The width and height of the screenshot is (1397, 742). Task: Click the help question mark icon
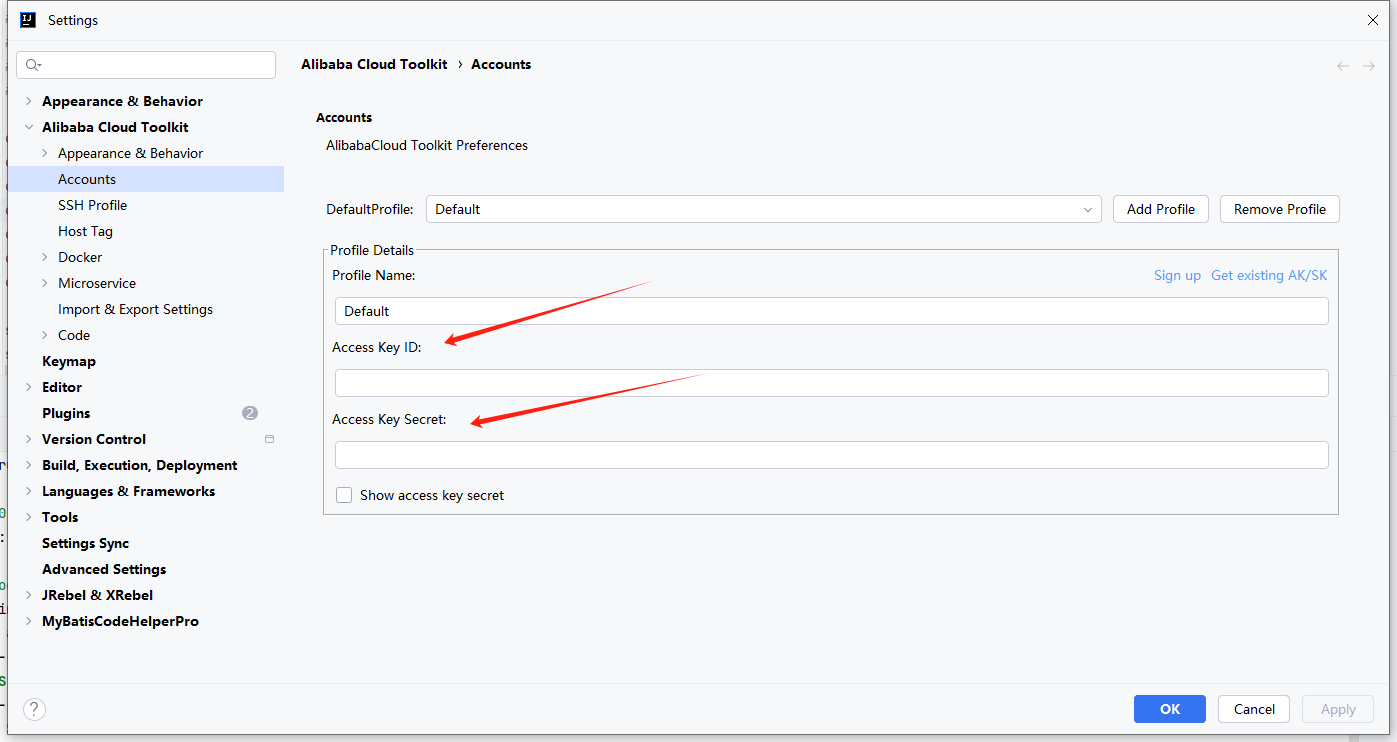pos(34,709)
